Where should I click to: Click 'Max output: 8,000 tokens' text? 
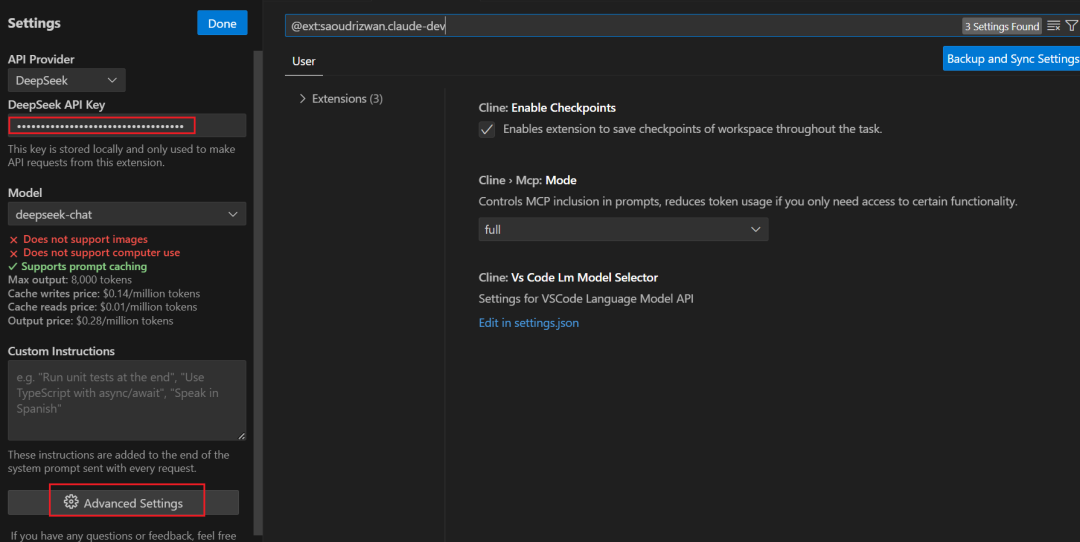coord(70,280)
